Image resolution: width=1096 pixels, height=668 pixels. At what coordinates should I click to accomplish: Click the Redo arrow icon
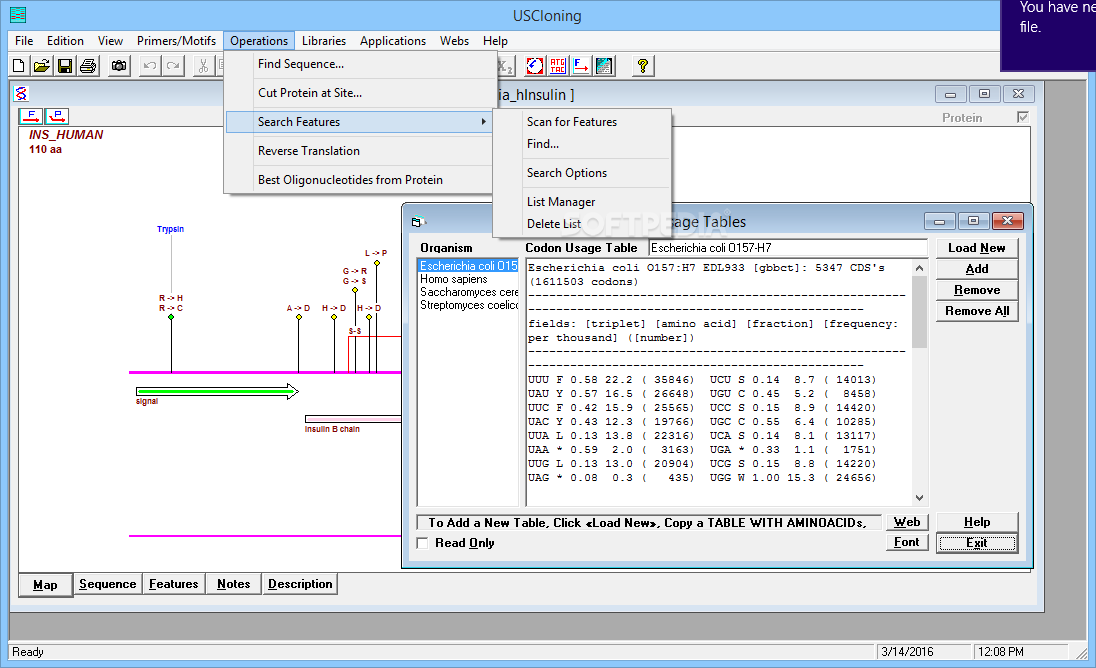tap(173, 66)
